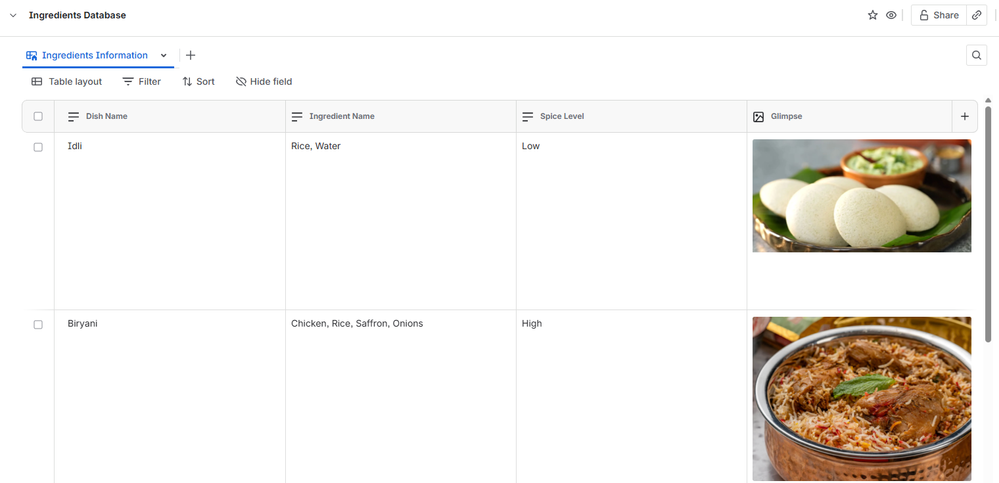Open Hide field options
The image size is (999, 483).
[x=264, y=82]
